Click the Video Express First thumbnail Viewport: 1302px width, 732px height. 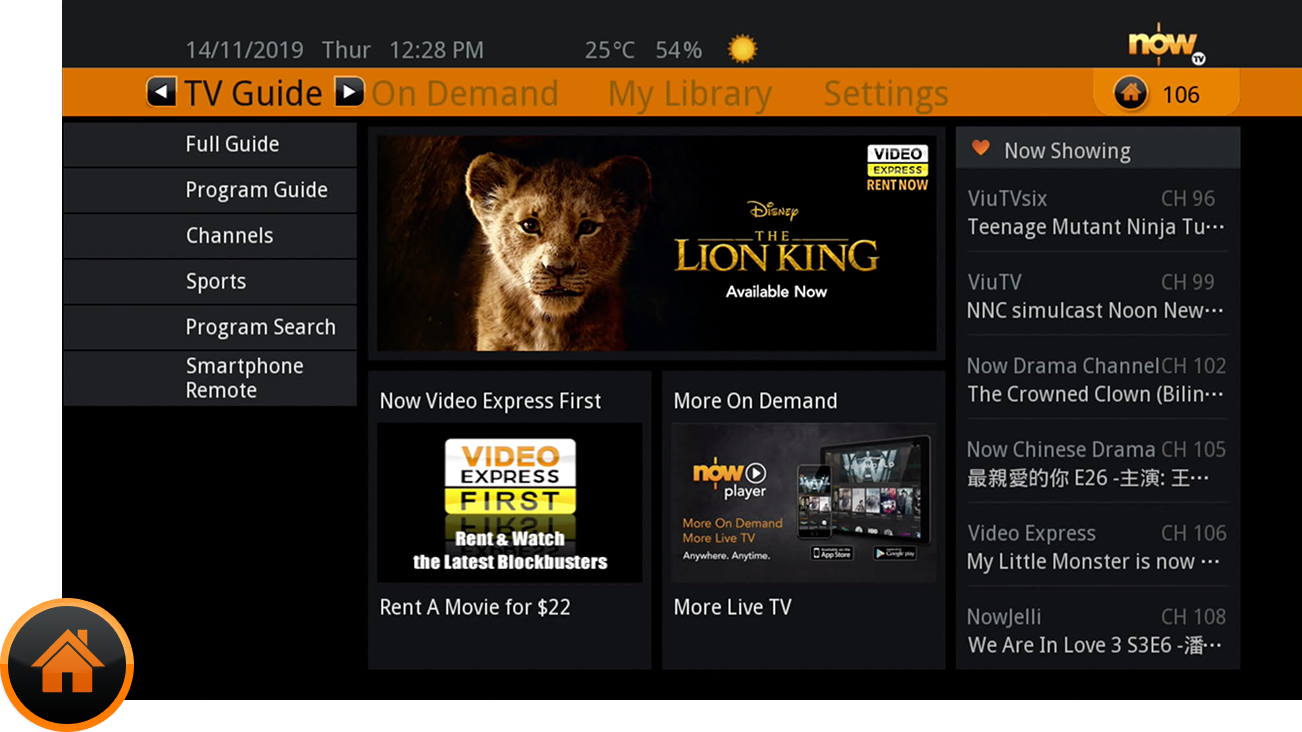coord(510,503)
